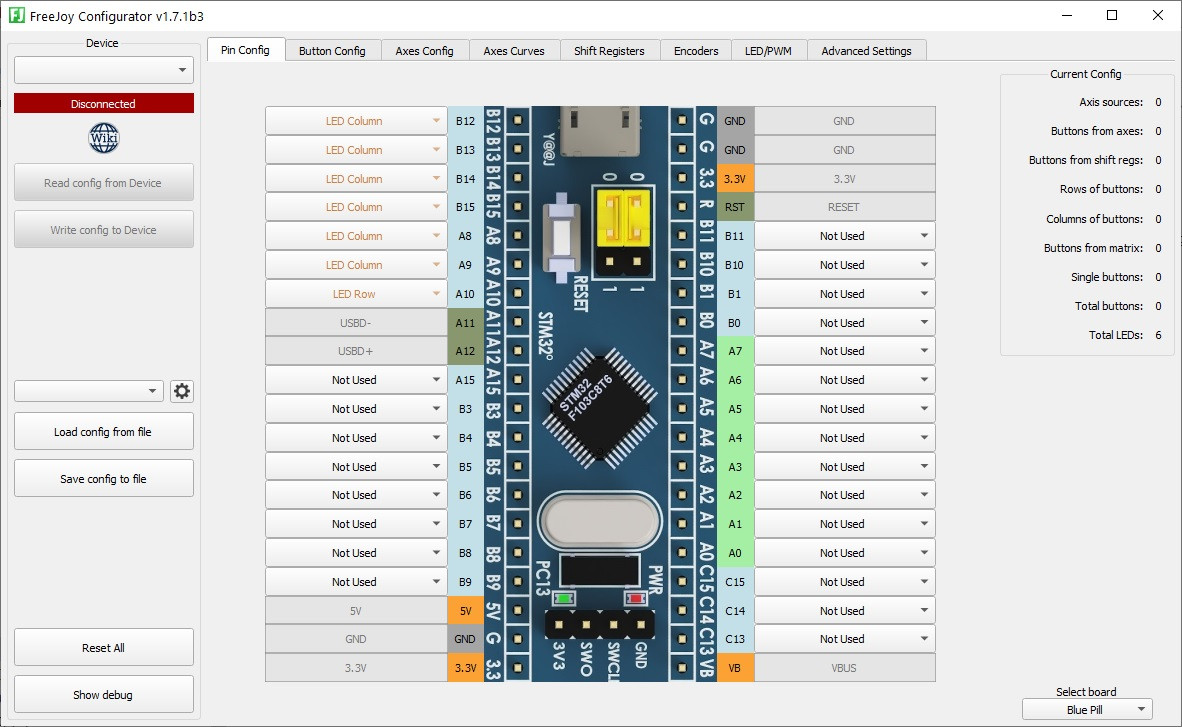Viewport: 1182px width, 727px height.
Task: Click the FreeJoy app logo in title bar
Action: (x=16, y=15)
